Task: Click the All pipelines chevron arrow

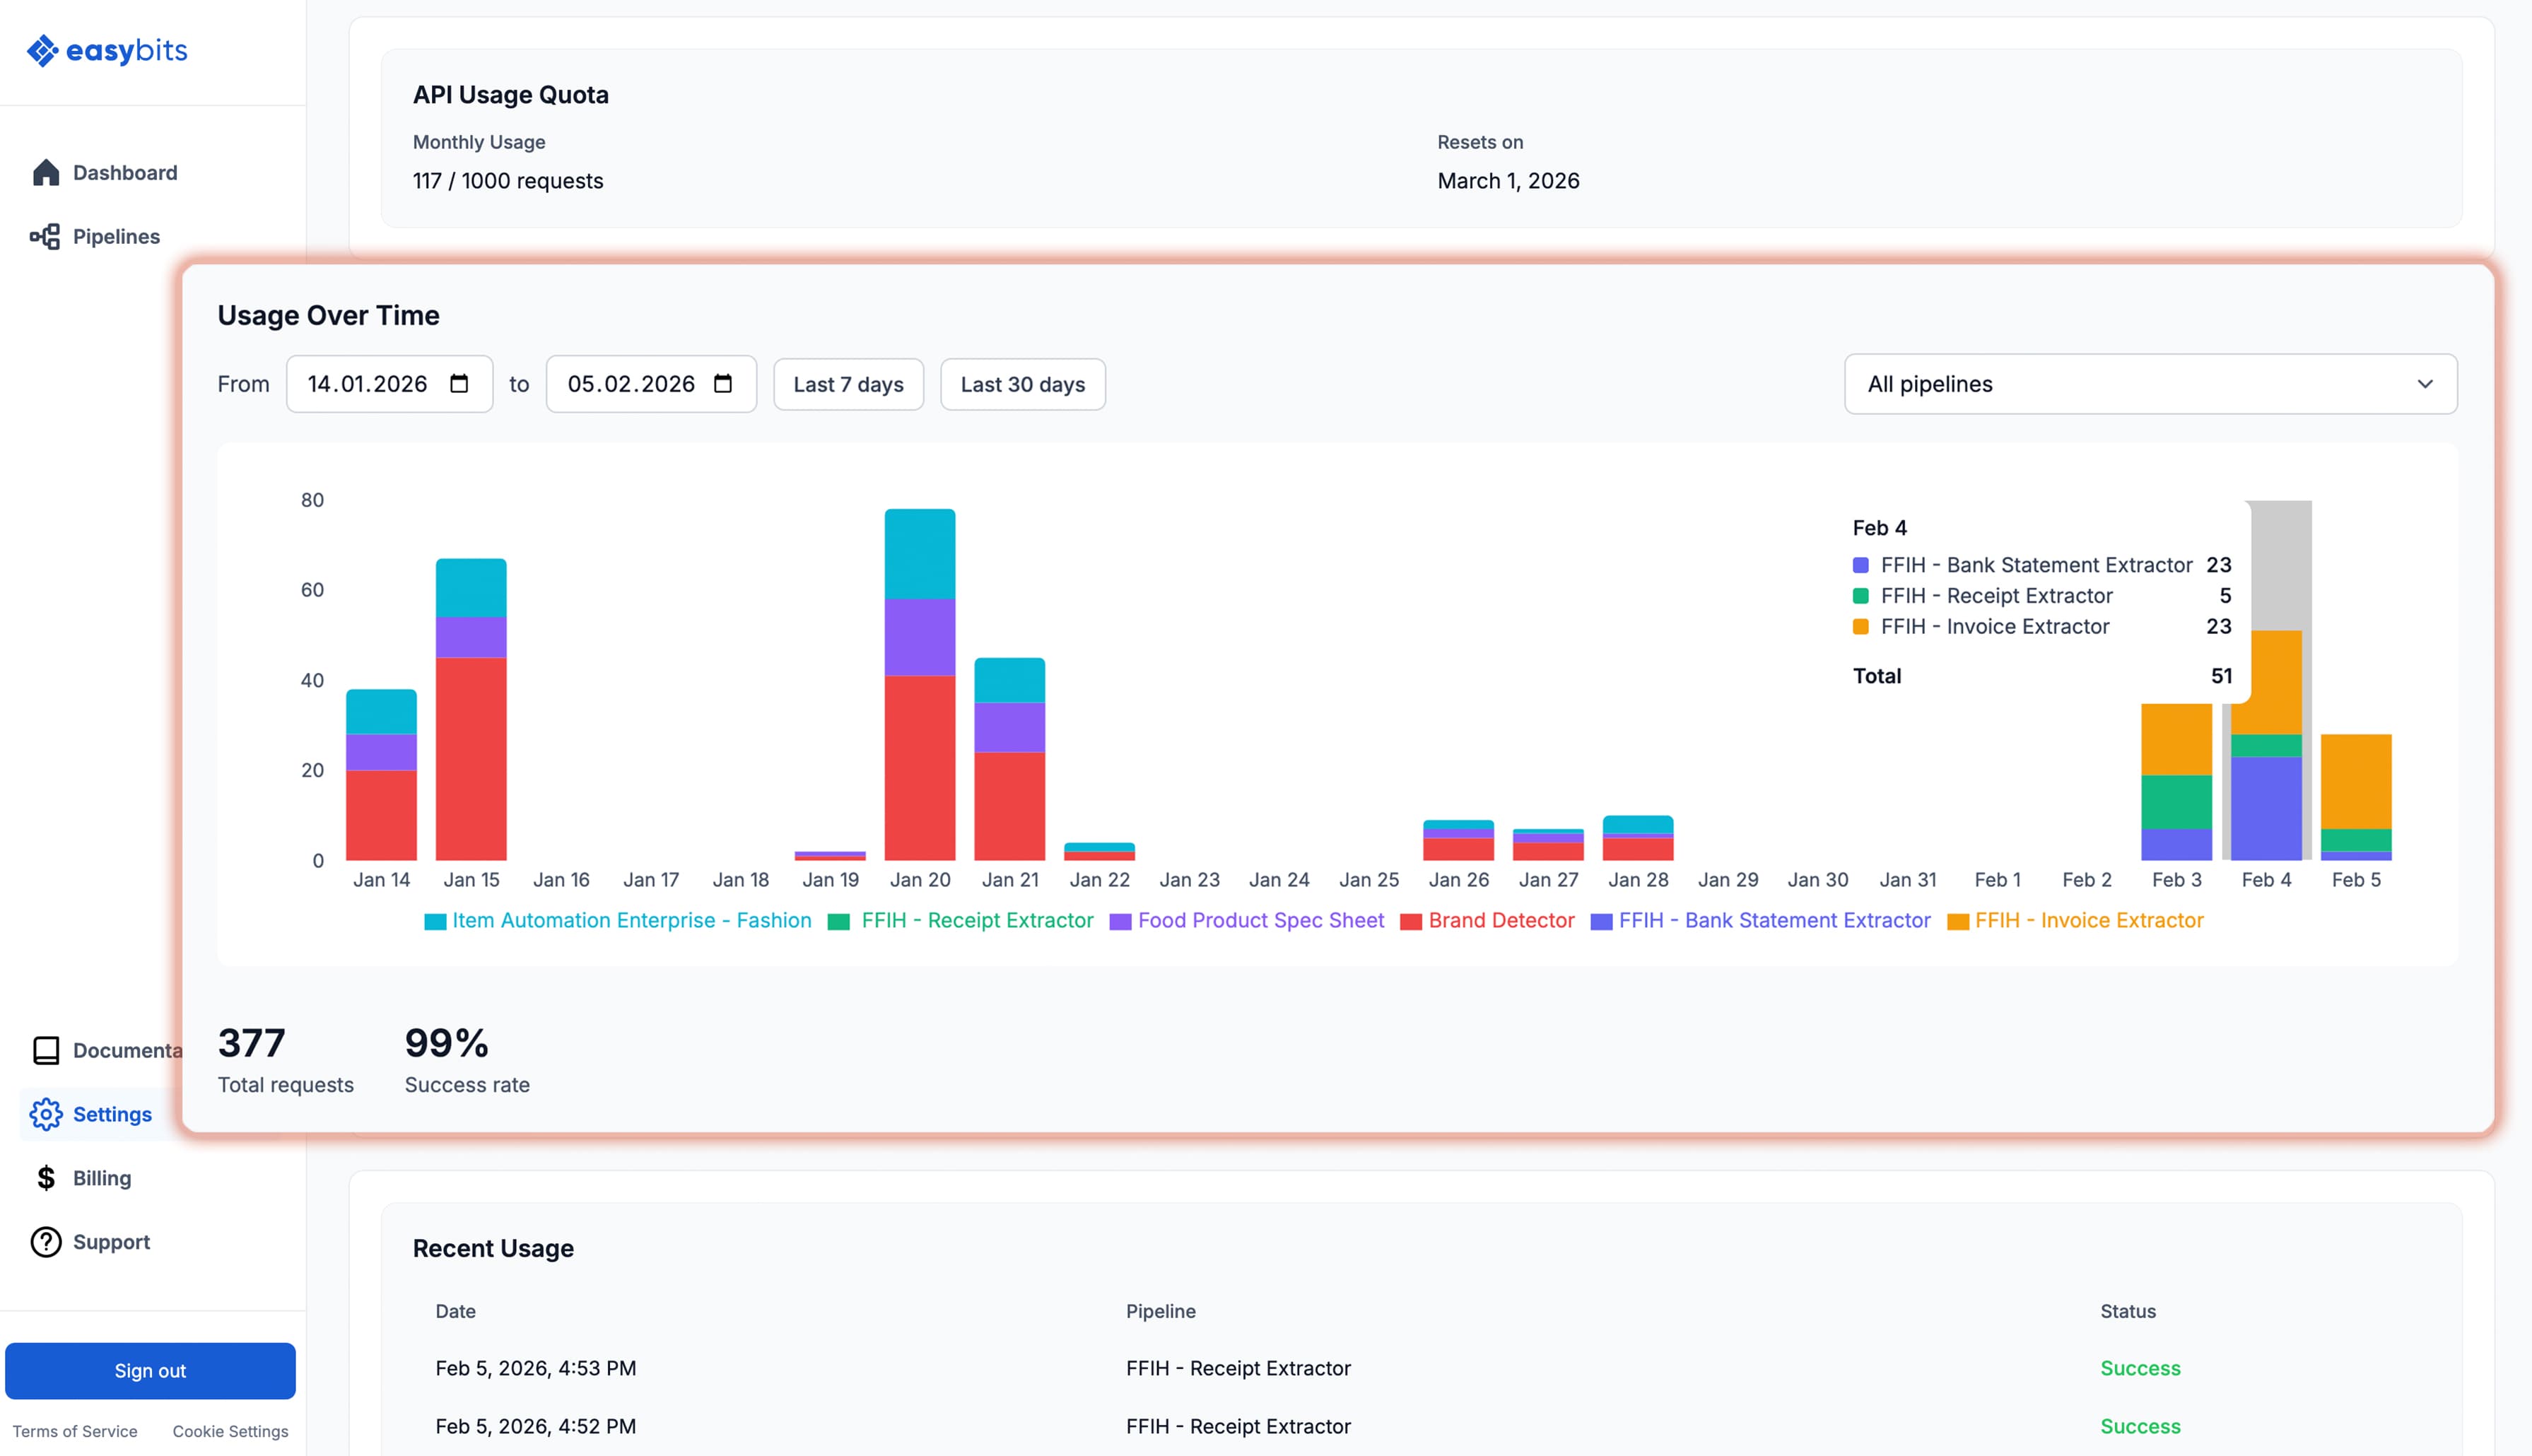Action: click(x=2425, y=384)
